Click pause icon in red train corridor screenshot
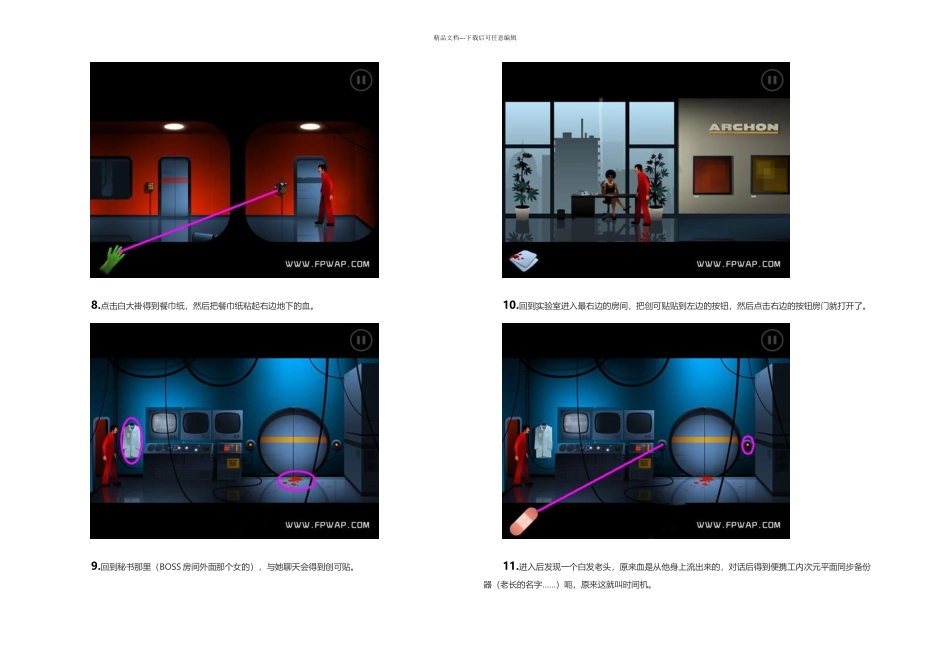The width and height of the screenshot is (950, 672). 361,80
